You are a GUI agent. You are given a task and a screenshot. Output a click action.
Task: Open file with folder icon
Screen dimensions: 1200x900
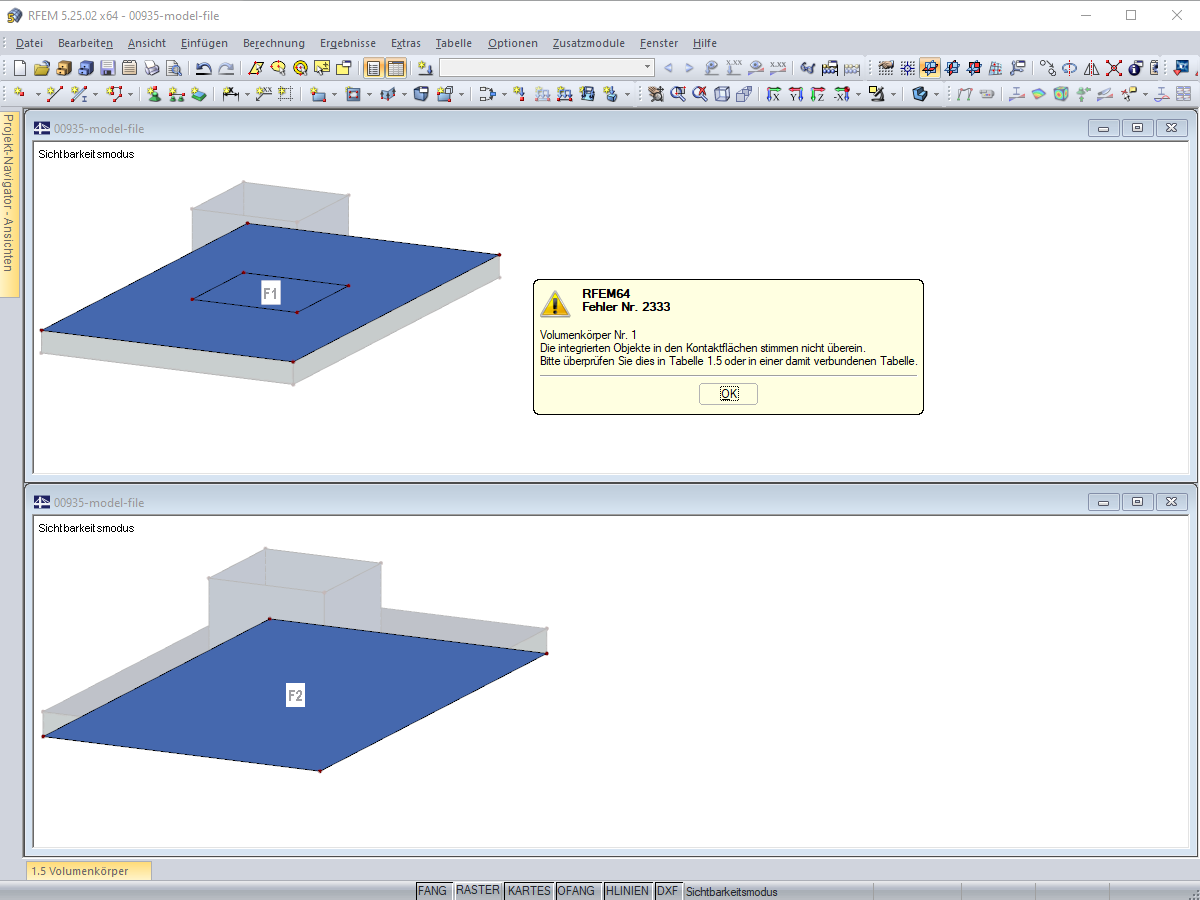(x=41, y=68)
